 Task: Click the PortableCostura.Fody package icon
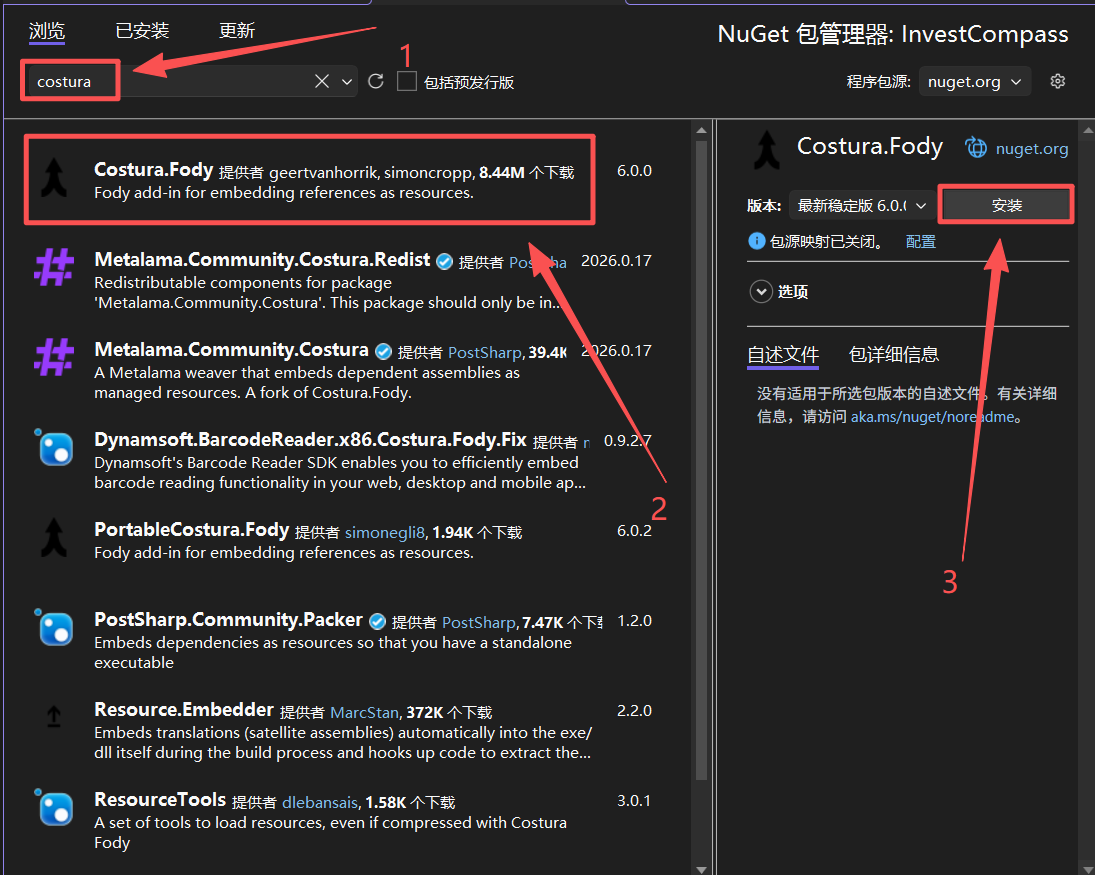click(54, 538)
